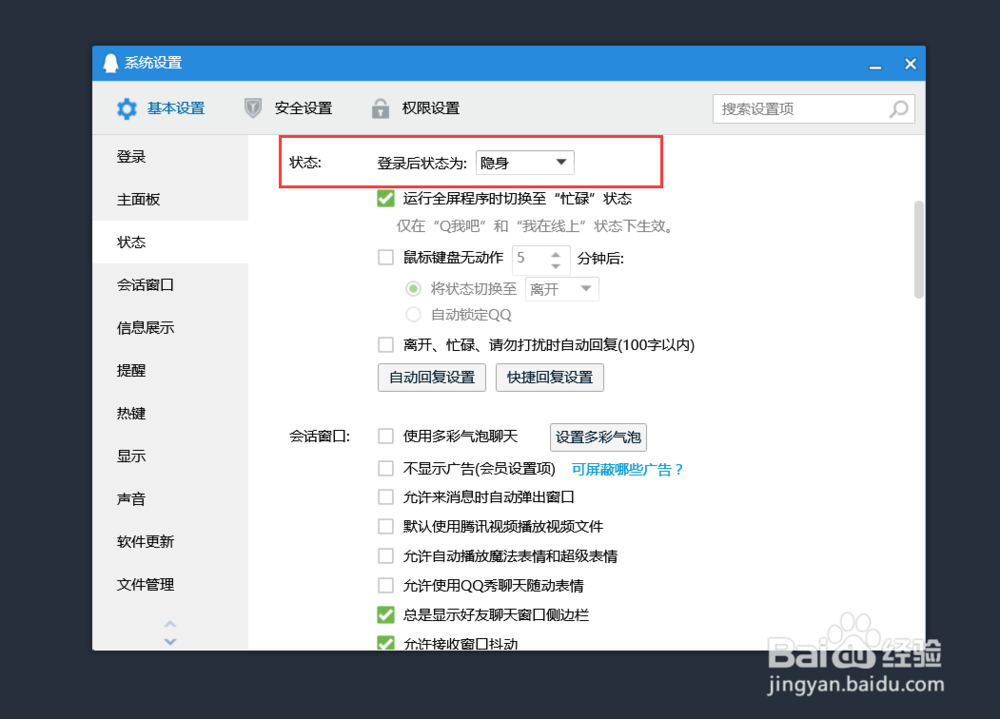Click the shield icon for 安全设置
The width and height of the screenshot is (1000, 719).
(252, 108)
